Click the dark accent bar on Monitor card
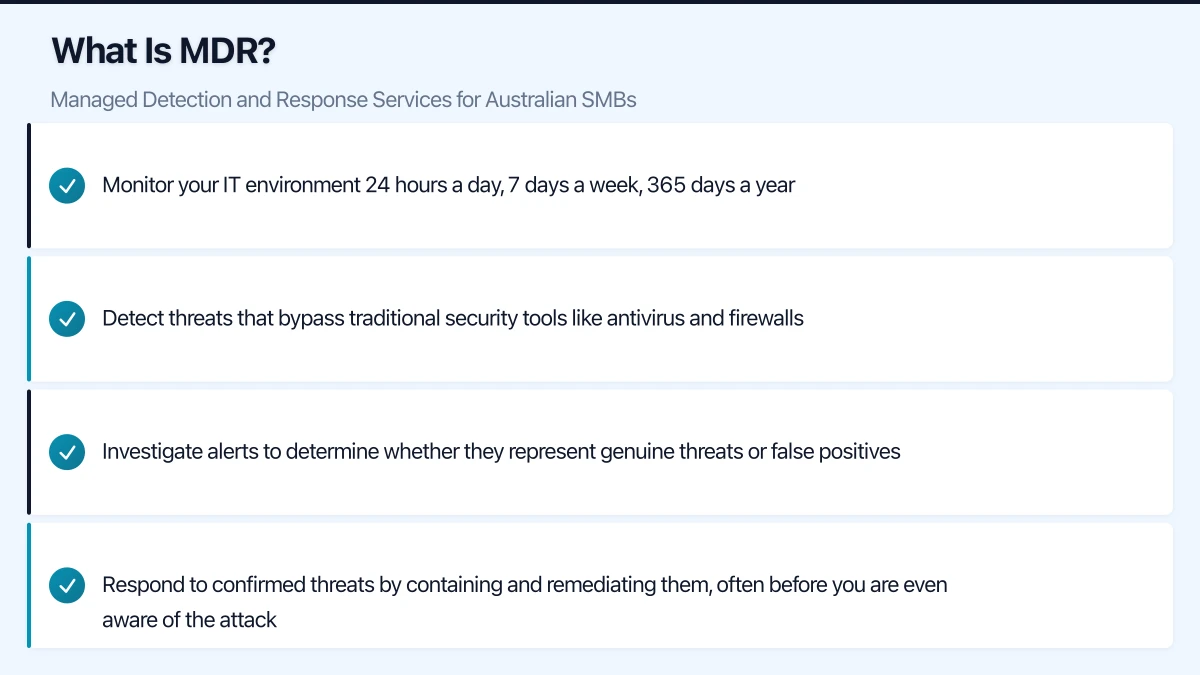 pos(29,186)
